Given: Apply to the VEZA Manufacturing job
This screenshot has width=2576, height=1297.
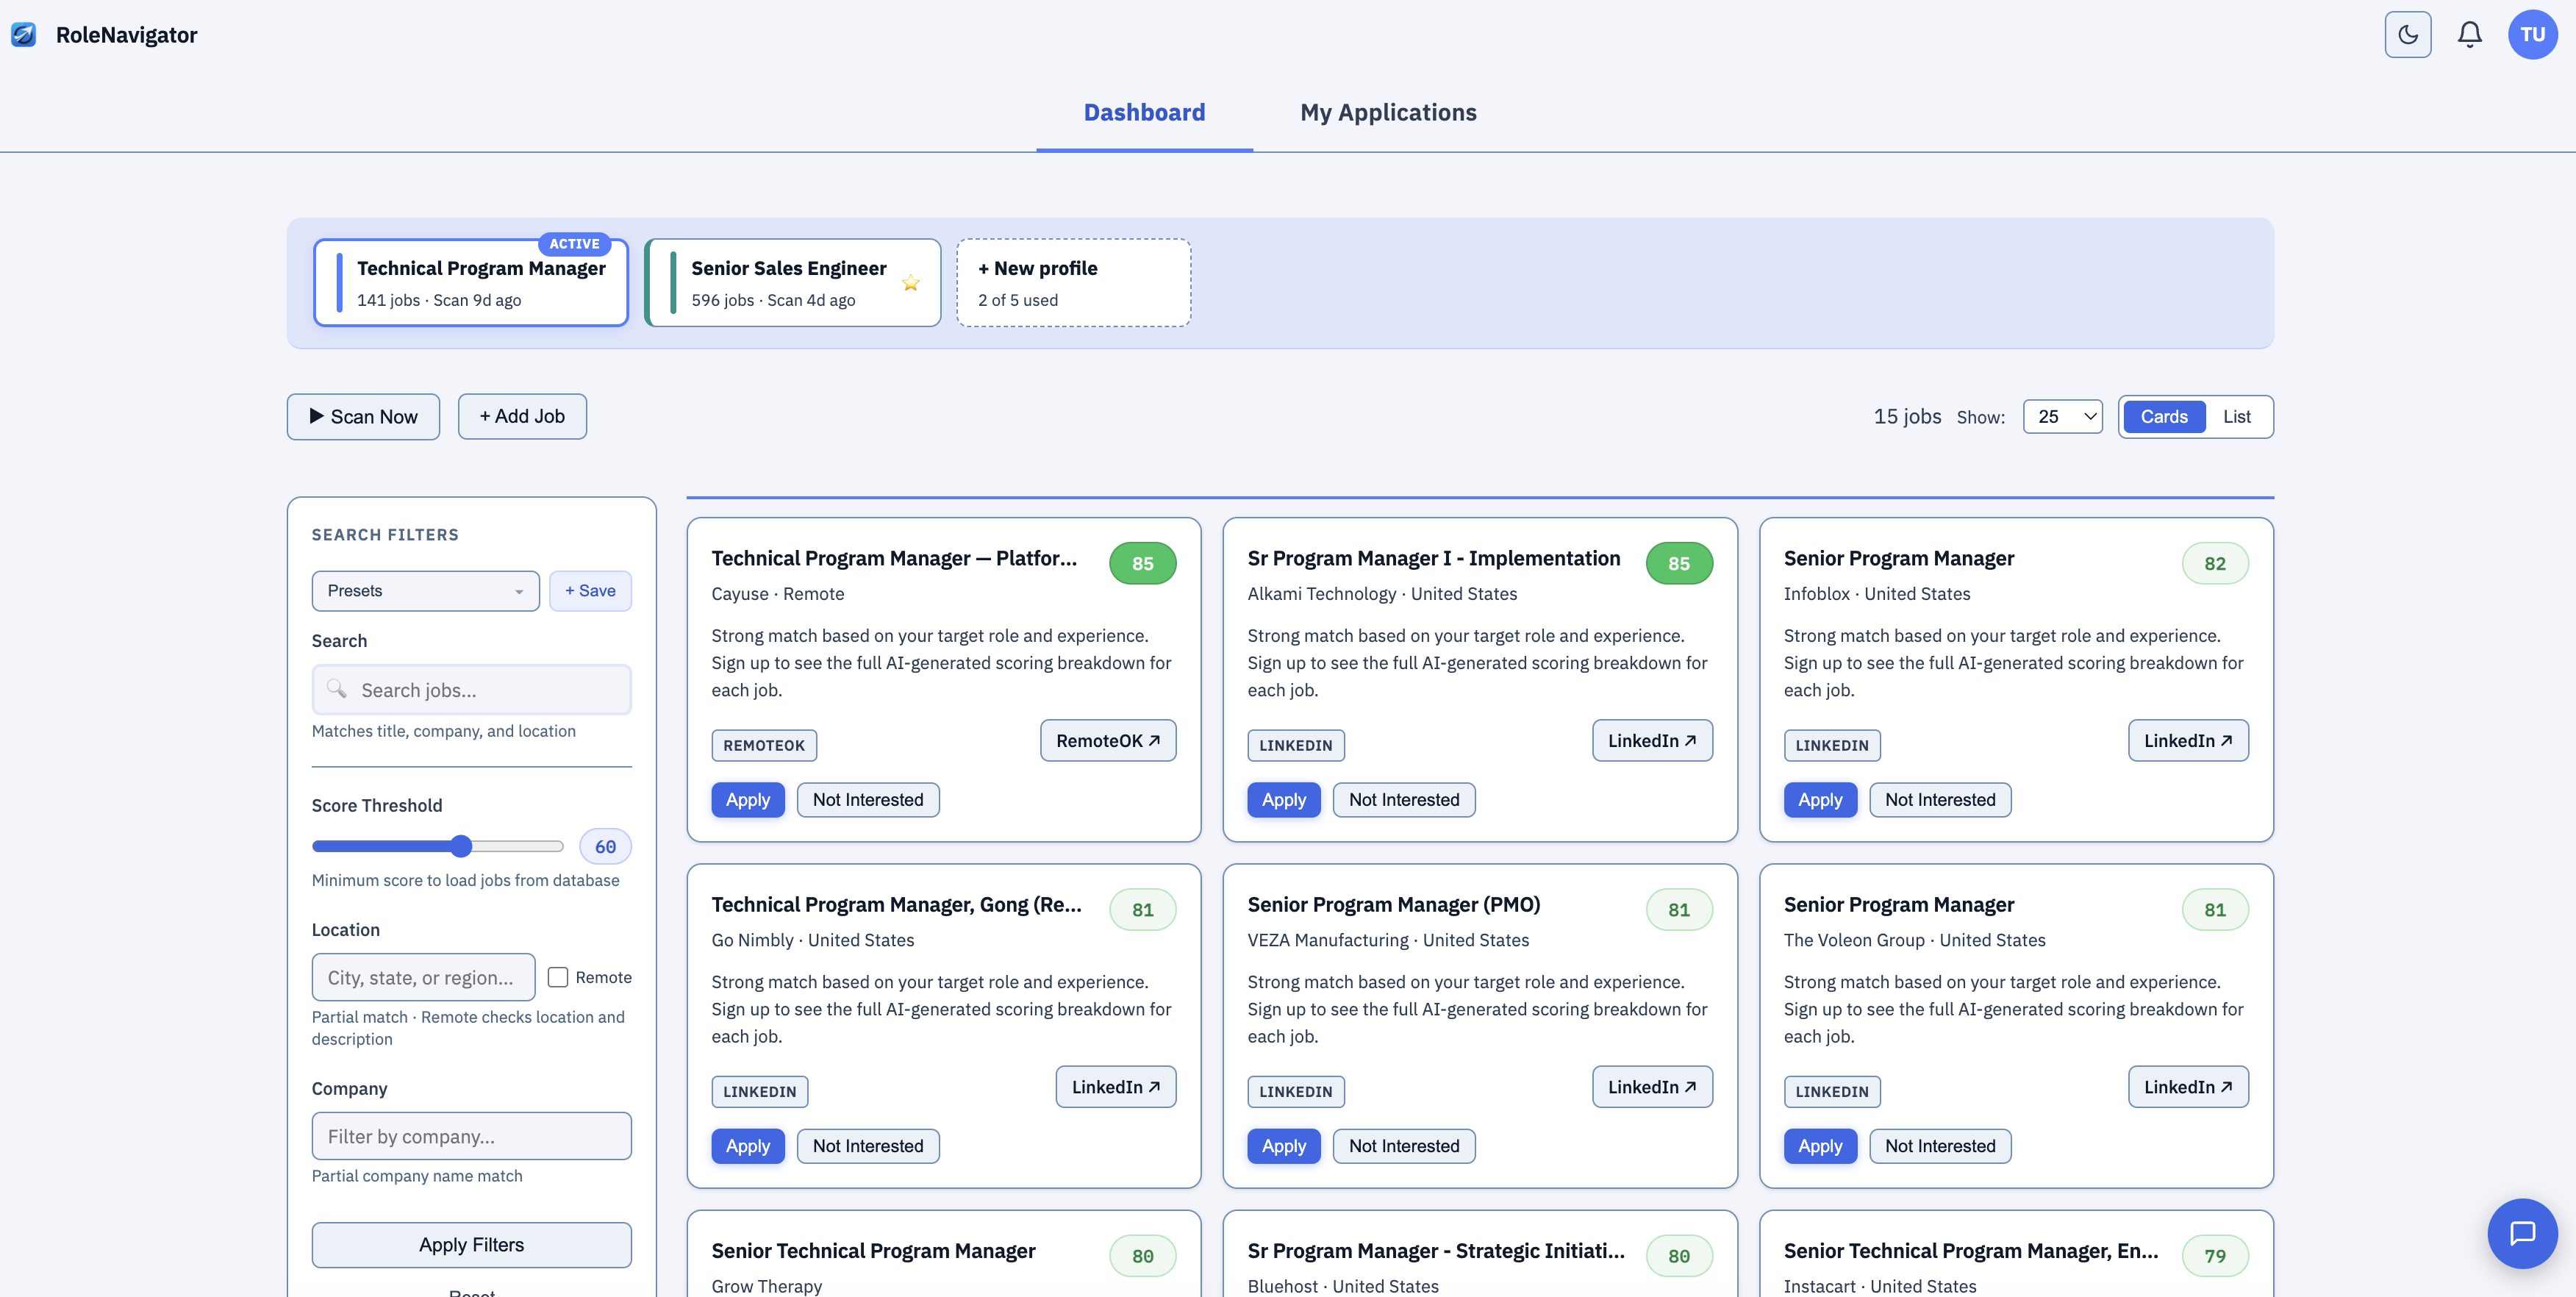Looking at the screenshot, I should point(1284,1146).
